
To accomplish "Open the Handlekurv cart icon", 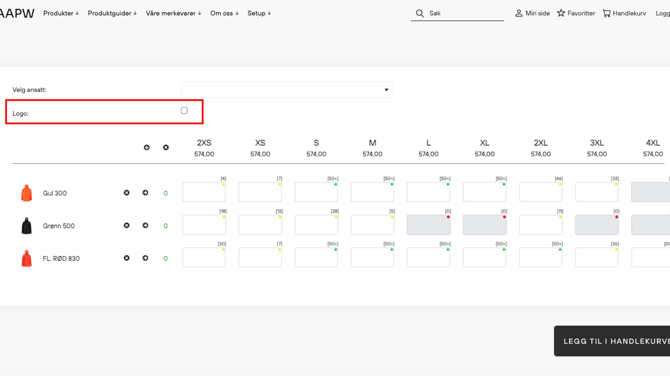I will [x=606, y=13].
